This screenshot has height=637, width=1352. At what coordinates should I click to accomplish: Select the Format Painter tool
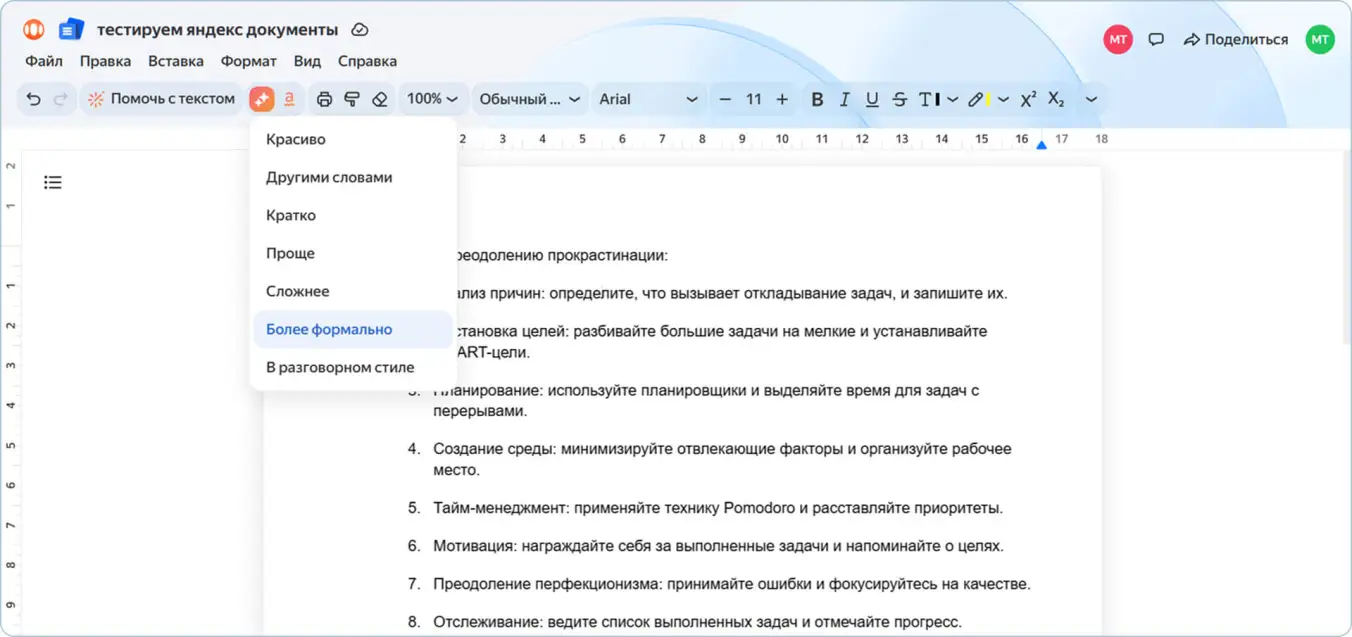pos(352,98)
